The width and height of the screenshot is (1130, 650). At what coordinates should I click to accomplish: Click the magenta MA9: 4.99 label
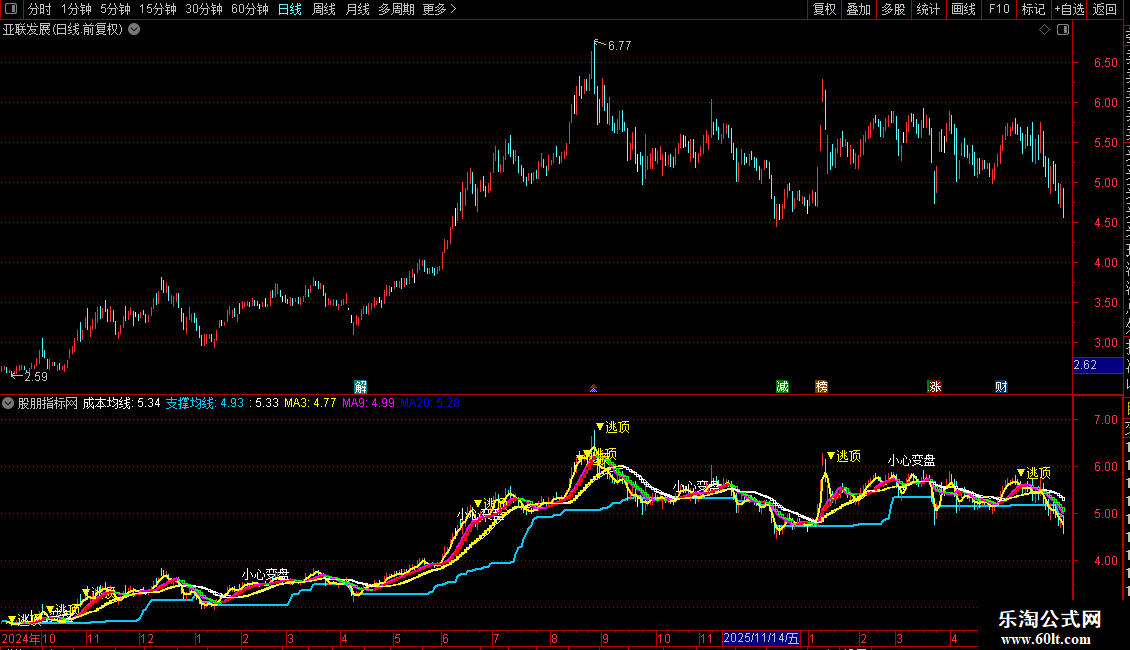[368, 404]
